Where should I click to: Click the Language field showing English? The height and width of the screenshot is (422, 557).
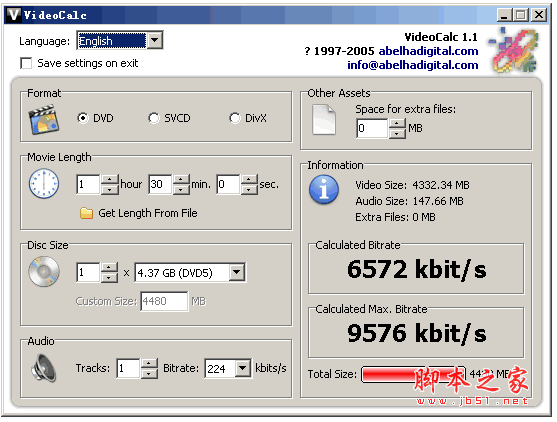point(112,40)
